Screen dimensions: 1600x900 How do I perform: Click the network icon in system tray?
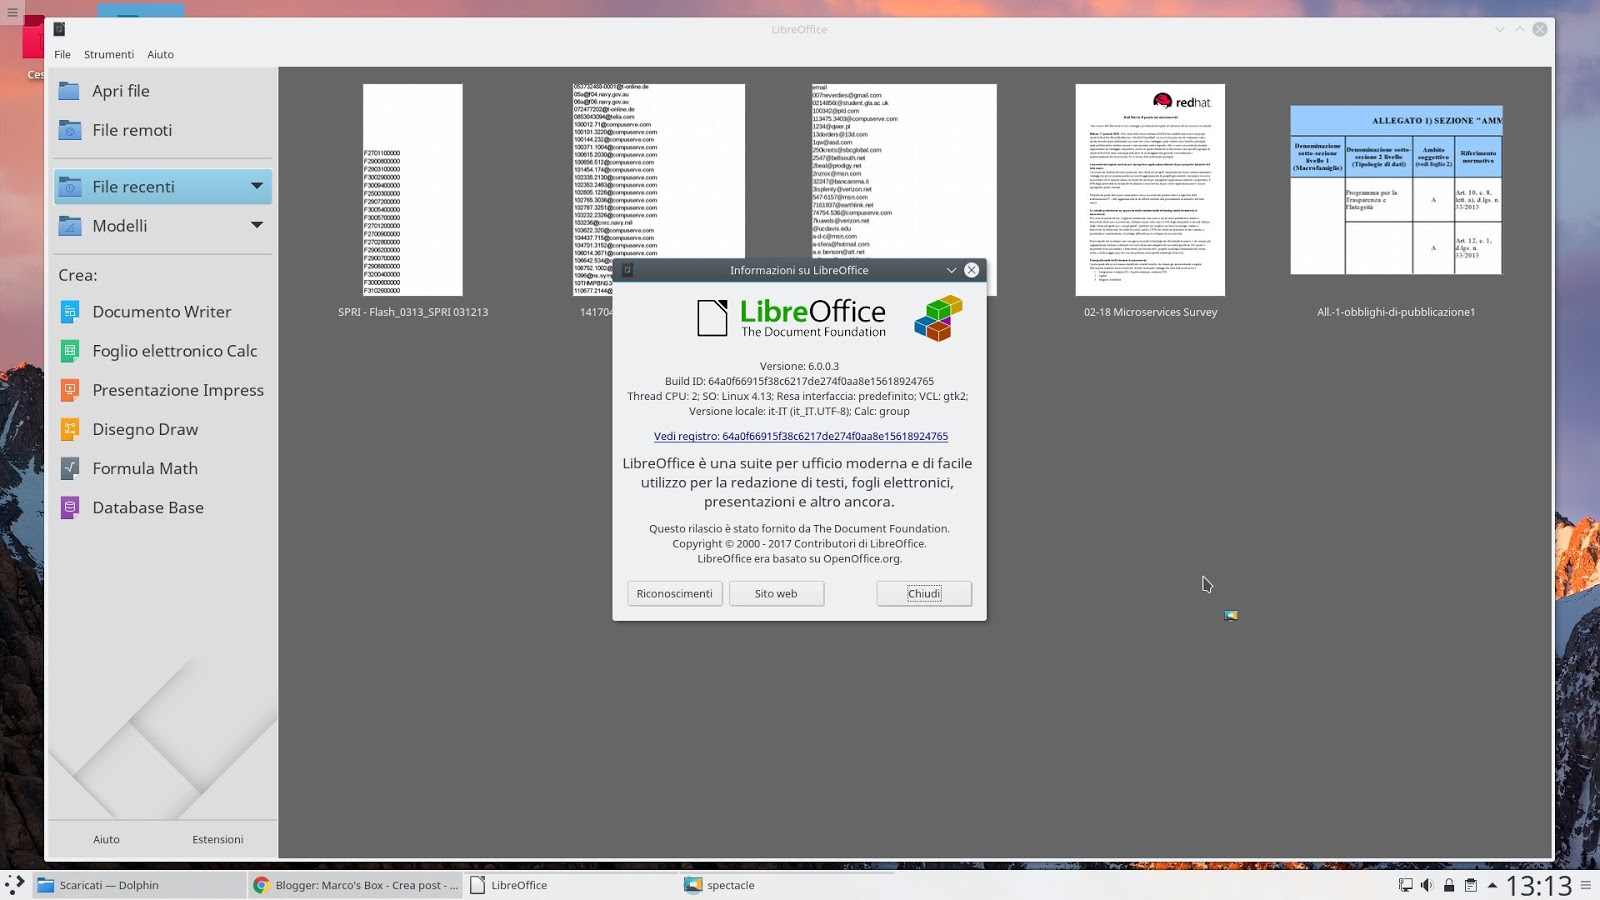point(1405,885)
